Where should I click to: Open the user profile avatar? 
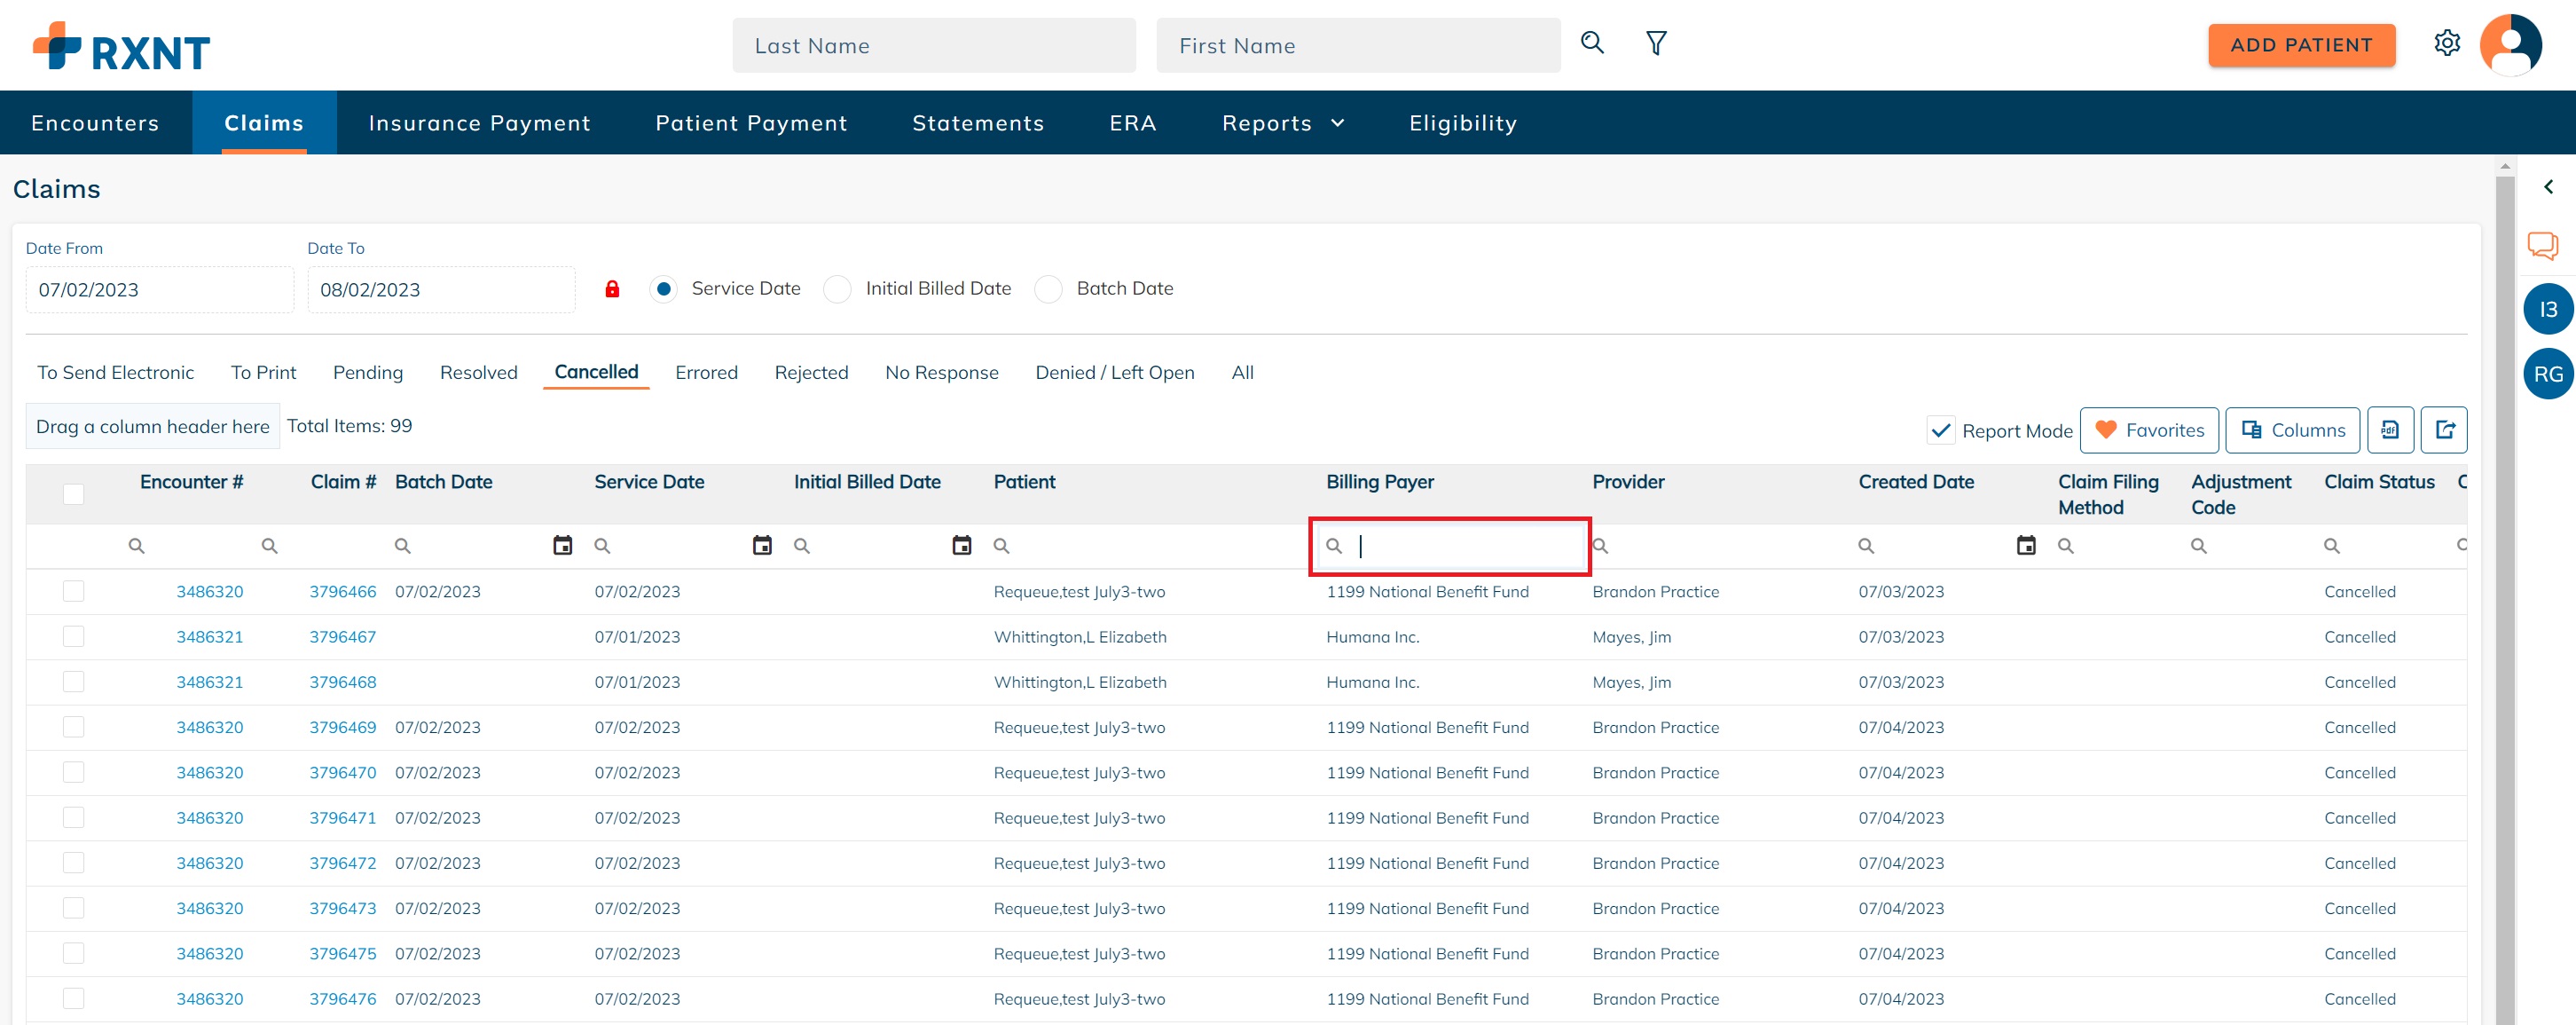[x=2511, y=45]
